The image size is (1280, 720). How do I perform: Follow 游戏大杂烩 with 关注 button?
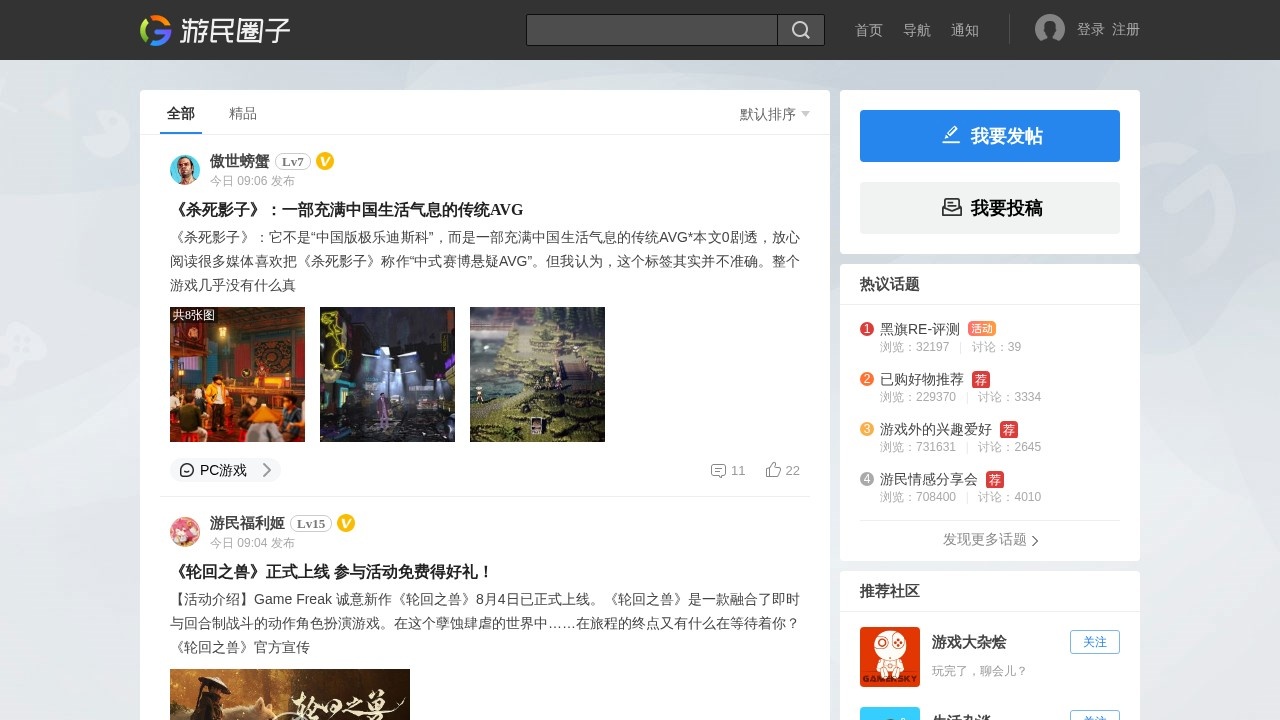point(1095,642)
